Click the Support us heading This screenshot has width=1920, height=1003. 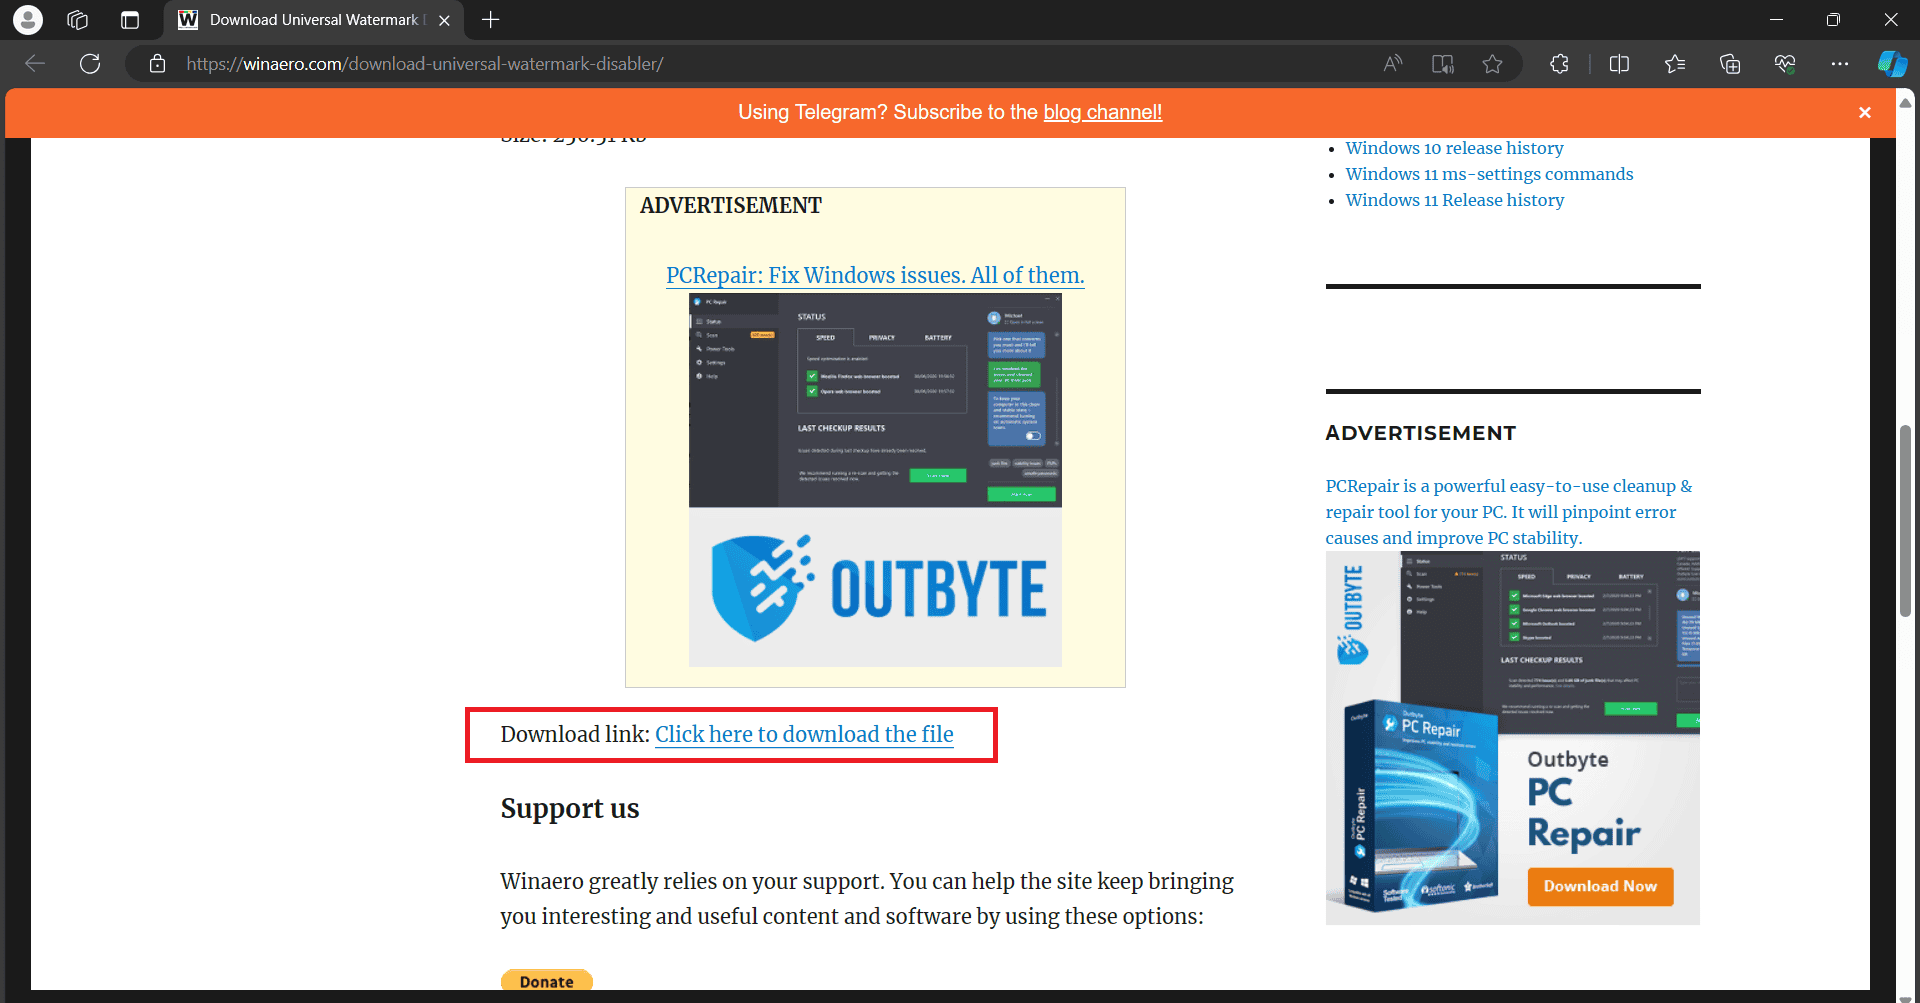(x=570, y=808)
